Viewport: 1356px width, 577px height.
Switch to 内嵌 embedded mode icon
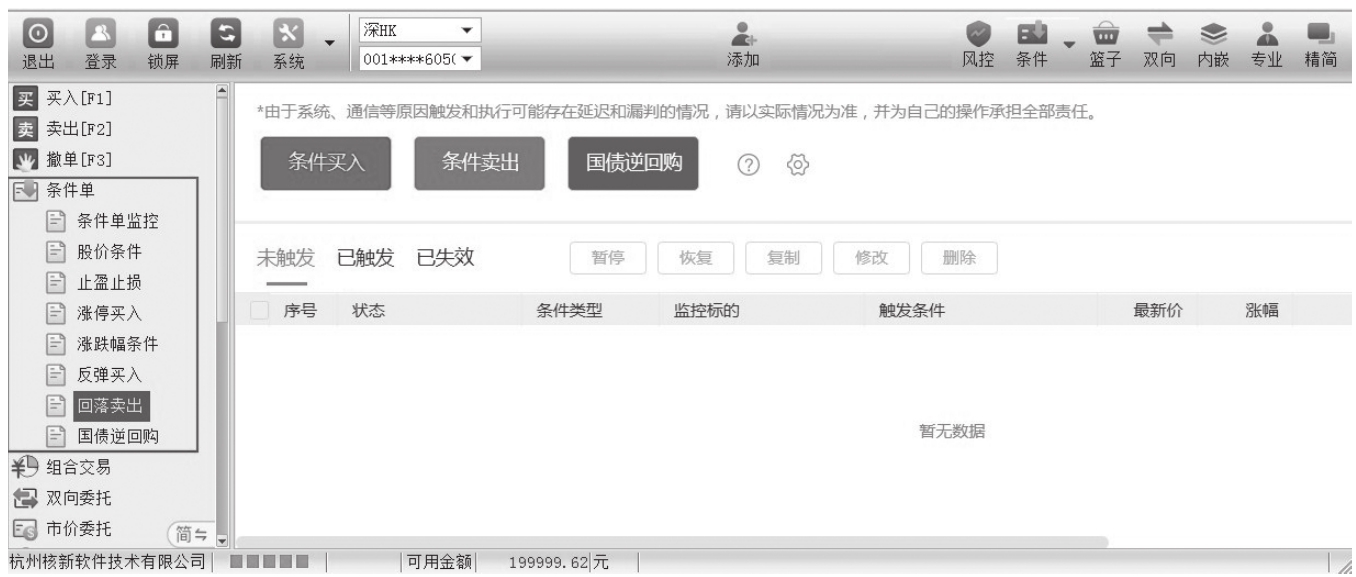[x=1211, y=45]
